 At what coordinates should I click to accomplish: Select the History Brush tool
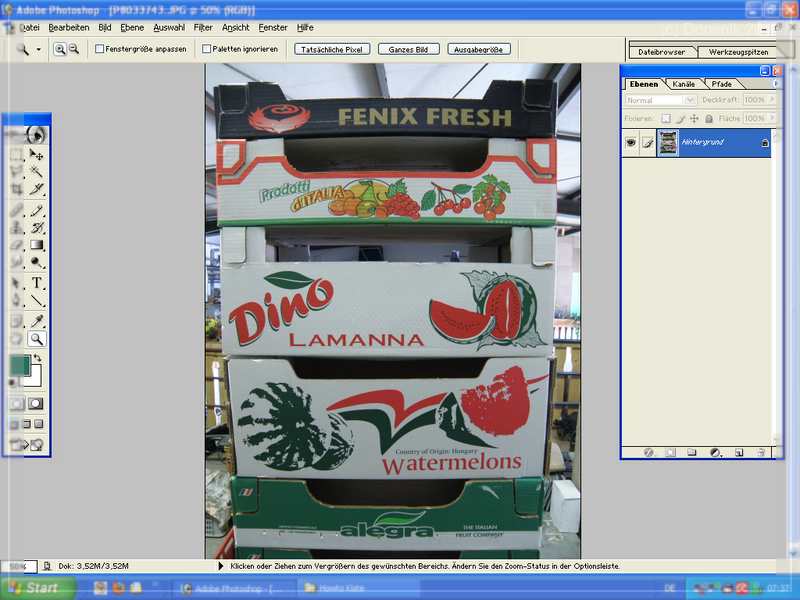pyautogui.click(x=36, y=228)
